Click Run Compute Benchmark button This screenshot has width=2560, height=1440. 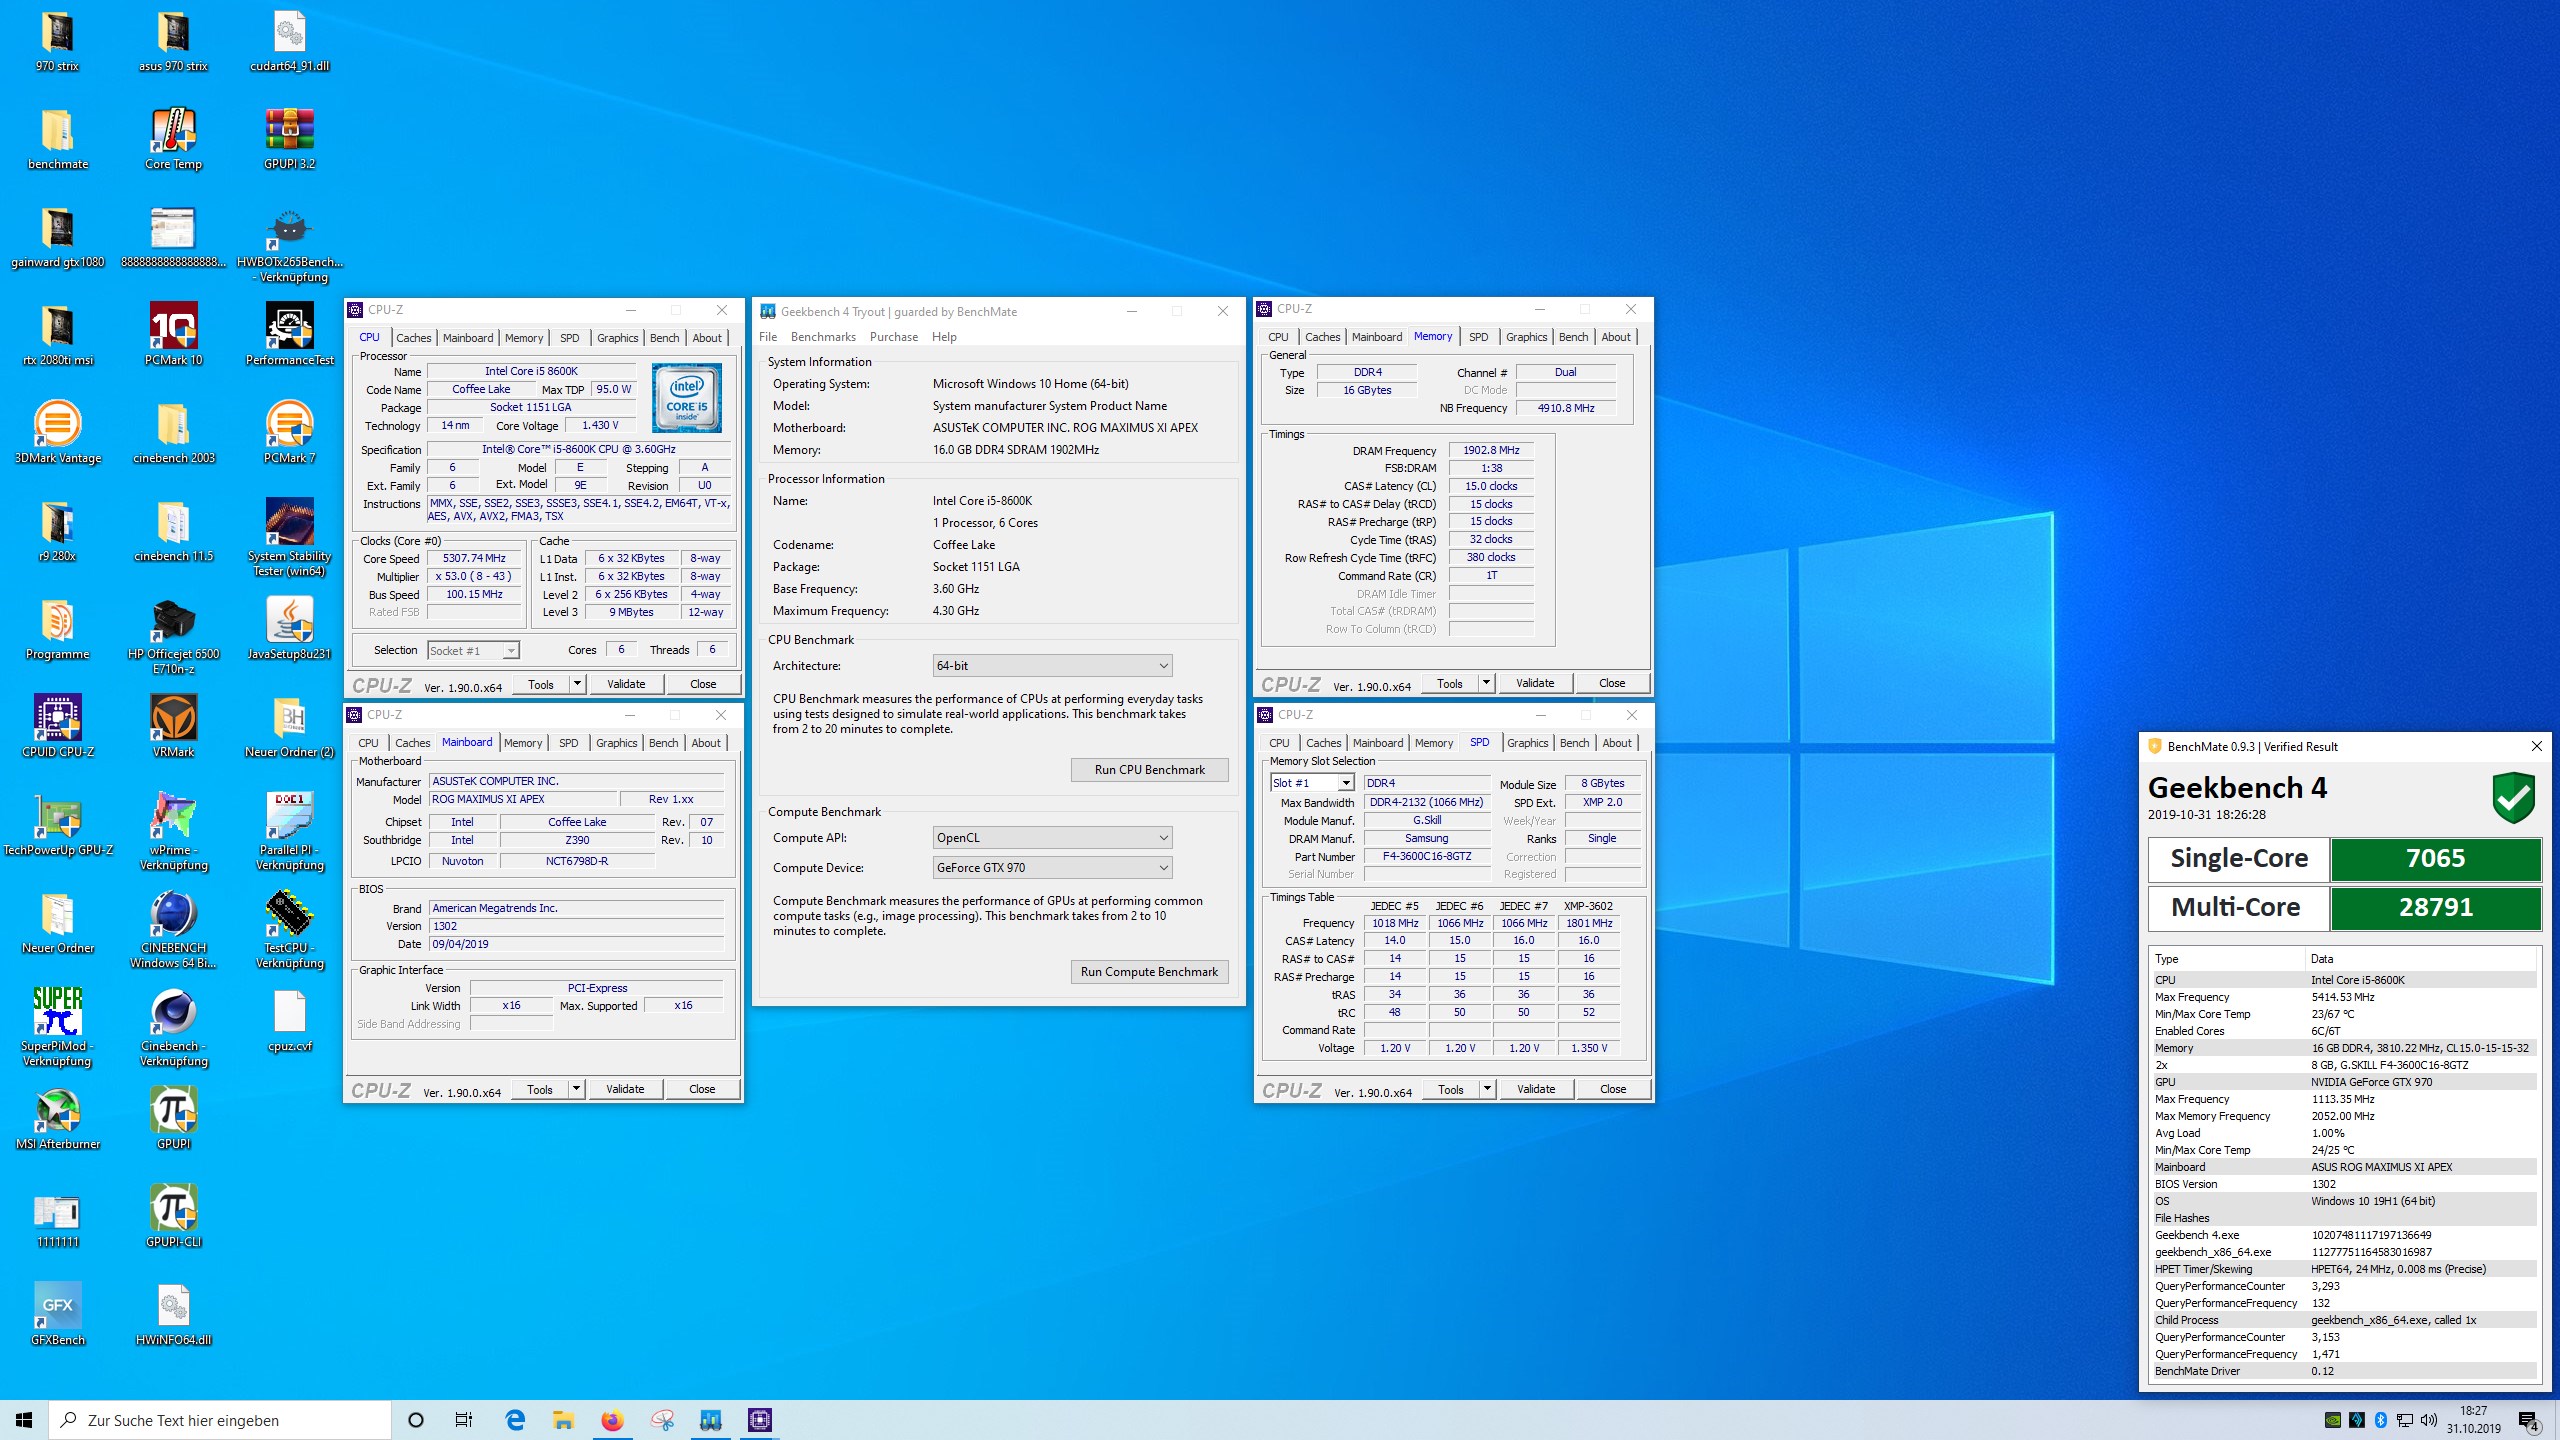tap(1149, 972)
